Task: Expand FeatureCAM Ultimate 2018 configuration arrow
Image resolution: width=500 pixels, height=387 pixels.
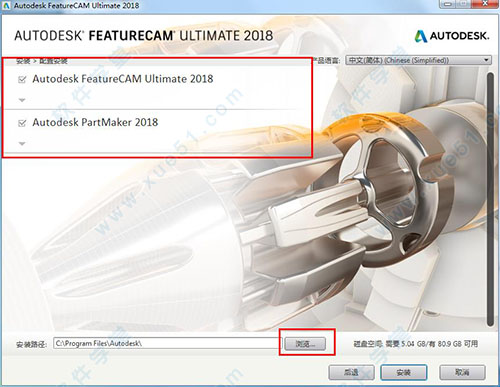Action: coord(22,100)
